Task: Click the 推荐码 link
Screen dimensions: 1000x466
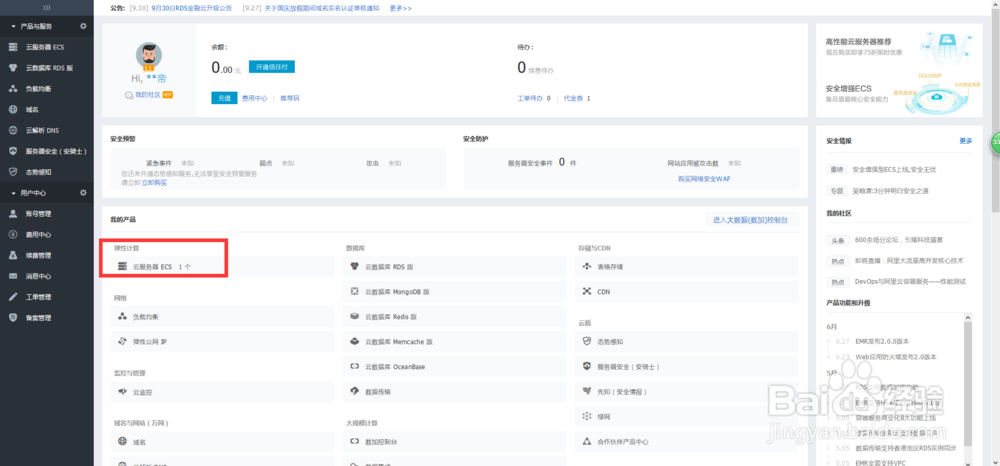Action: click(x=290, y=99)
